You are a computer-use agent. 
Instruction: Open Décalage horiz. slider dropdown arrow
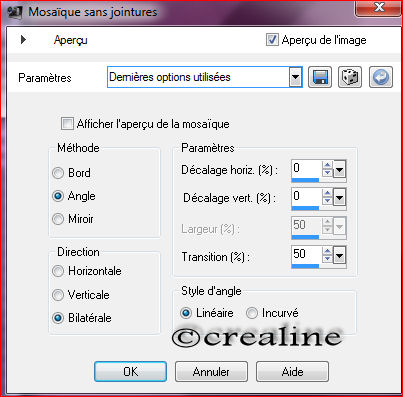tap(340, 170)
